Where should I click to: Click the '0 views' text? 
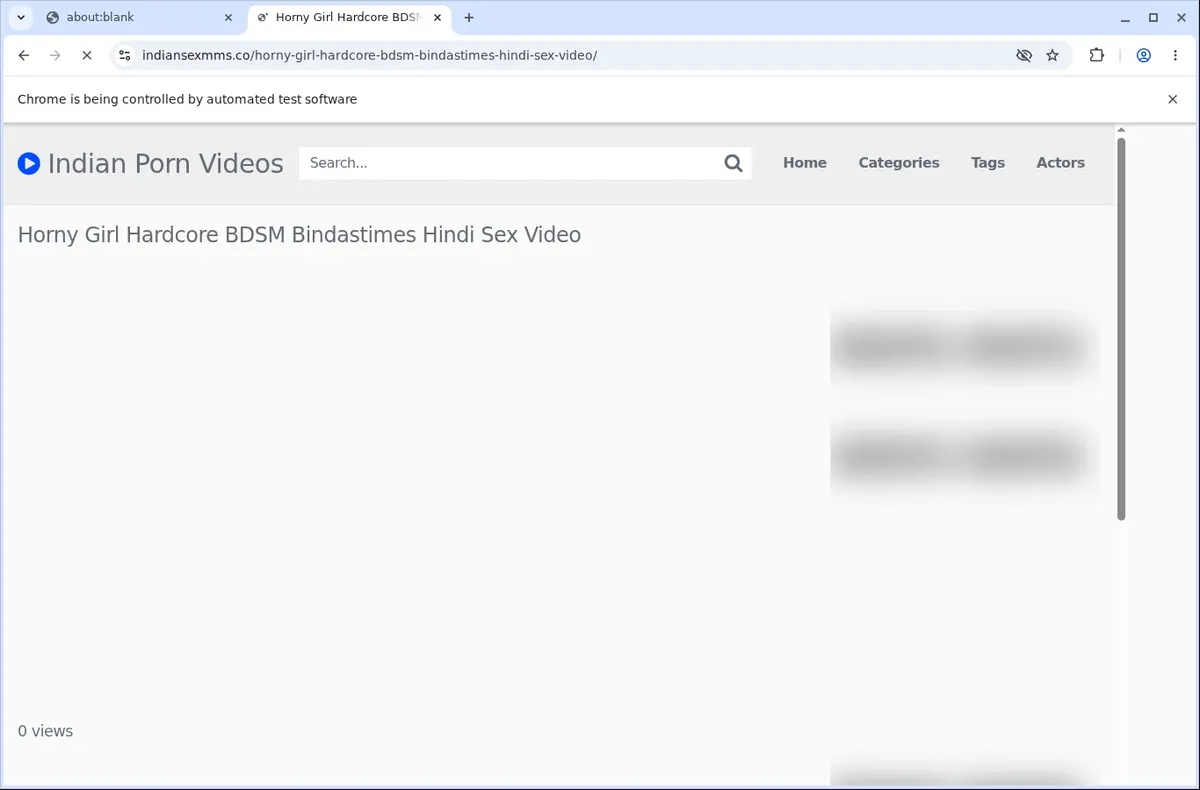pos(45,731)
